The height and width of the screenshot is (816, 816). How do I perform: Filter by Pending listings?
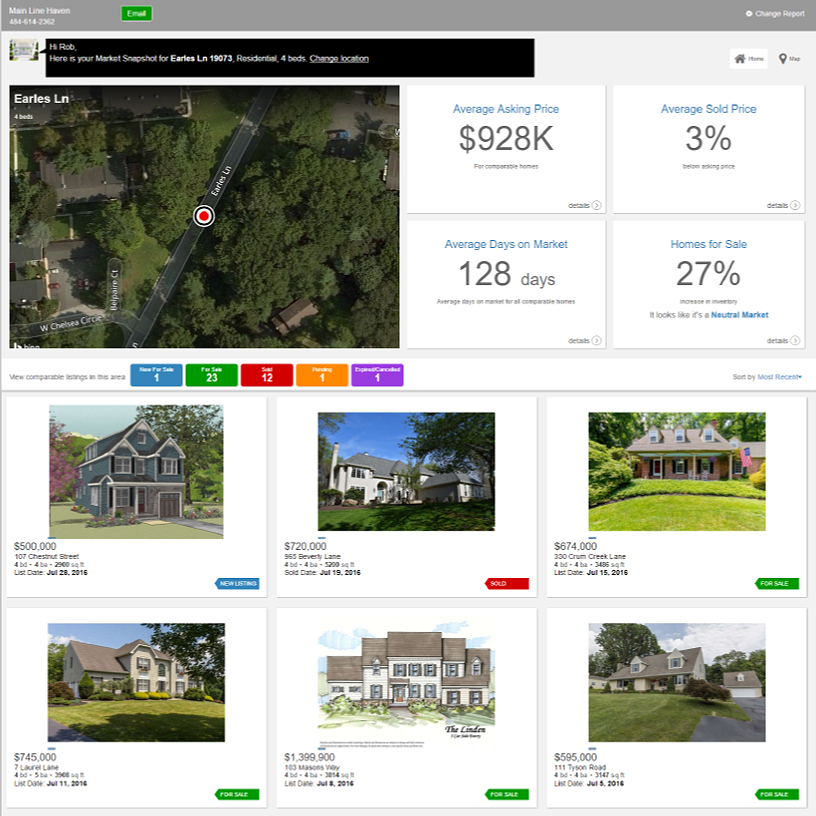coord(322,375)
